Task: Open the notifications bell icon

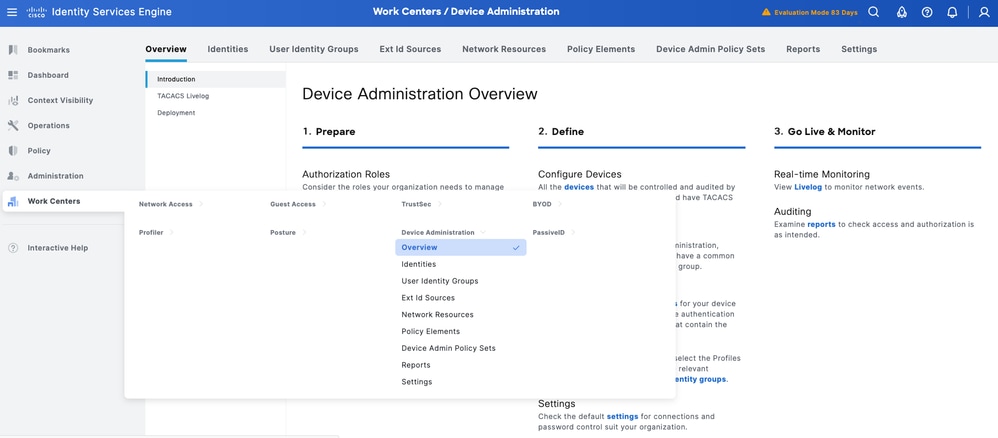Action: 952,12
